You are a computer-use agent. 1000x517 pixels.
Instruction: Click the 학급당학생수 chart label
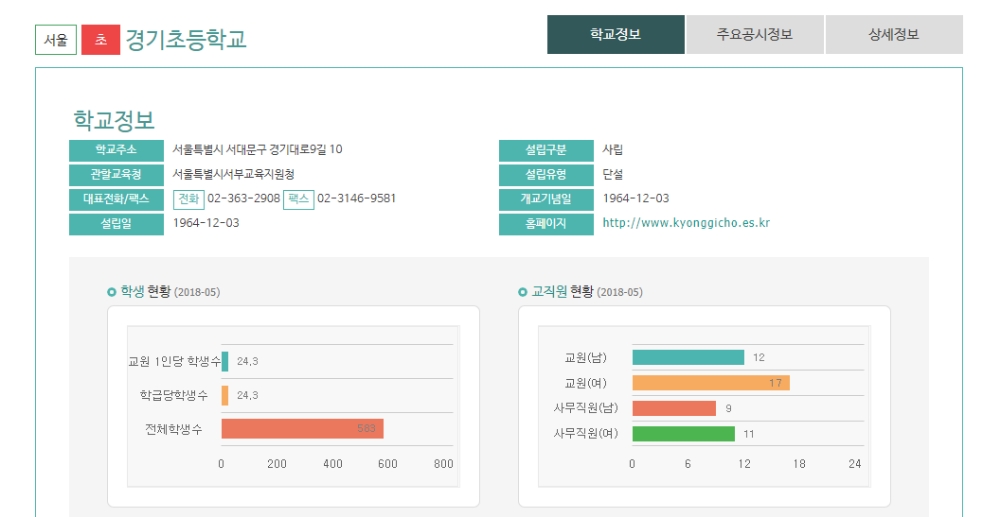coord(173,395)
